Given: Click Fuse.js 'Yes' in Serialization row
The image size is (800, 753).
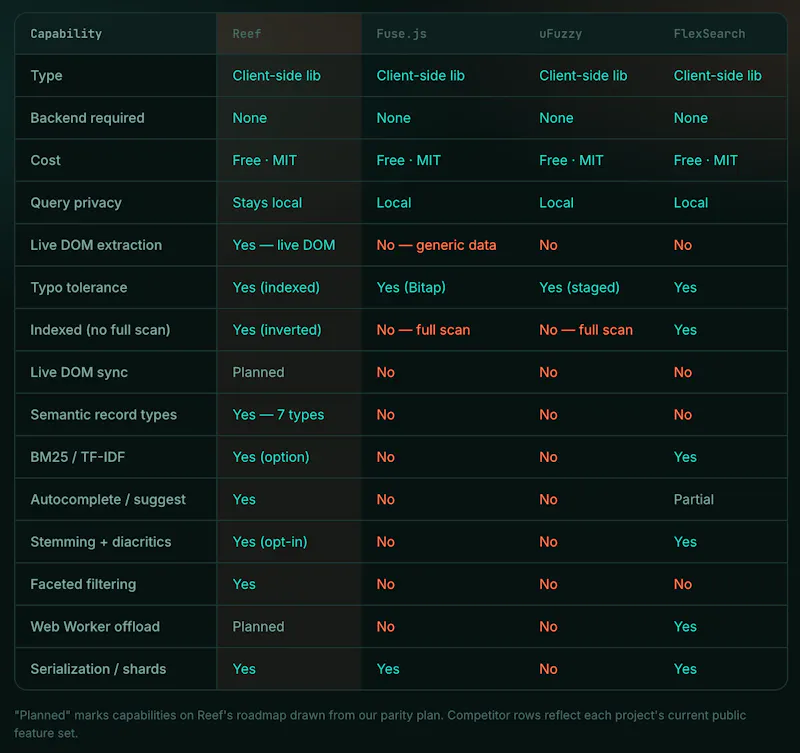Looking at the screenshot, I should (x=388, y=668).
